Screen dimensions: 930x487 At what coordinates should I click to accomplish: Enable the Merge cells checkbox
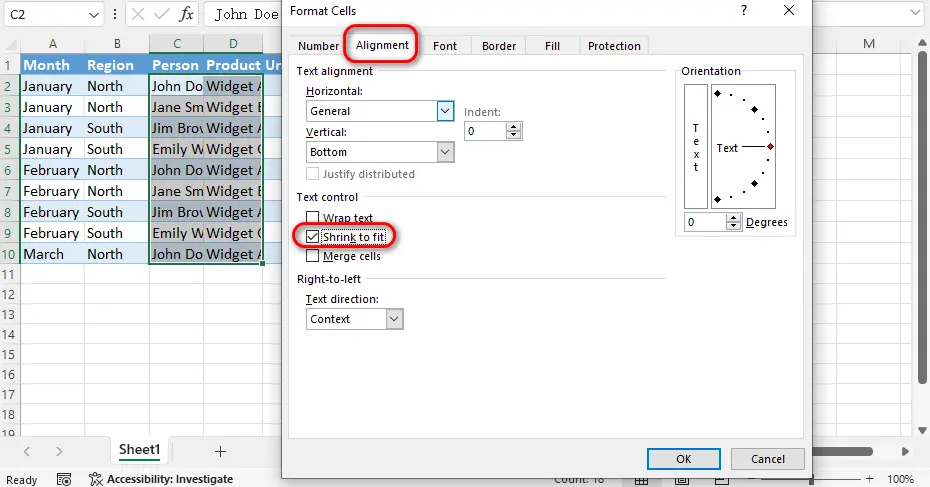(313, 256)
